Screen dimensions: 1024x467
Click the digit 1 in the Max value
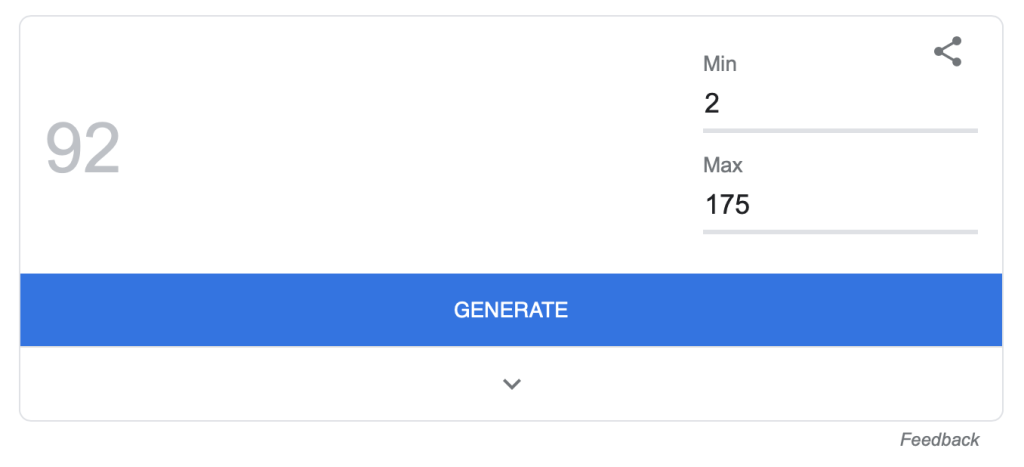click(711, 205)
